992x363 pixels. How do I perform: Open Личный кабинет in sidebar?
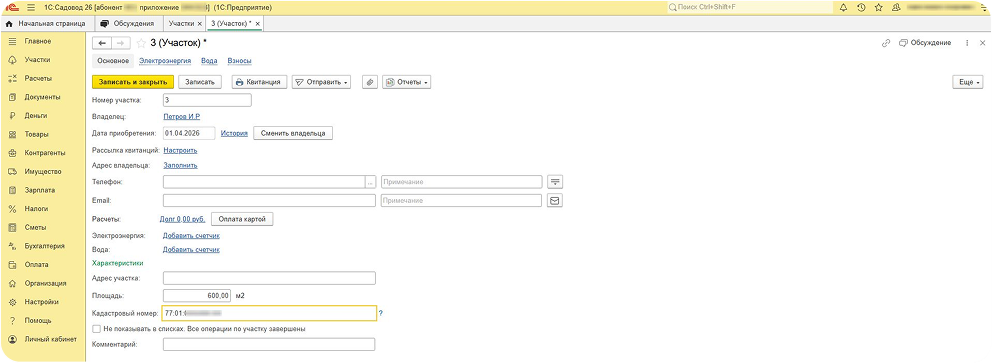[51, 339]
